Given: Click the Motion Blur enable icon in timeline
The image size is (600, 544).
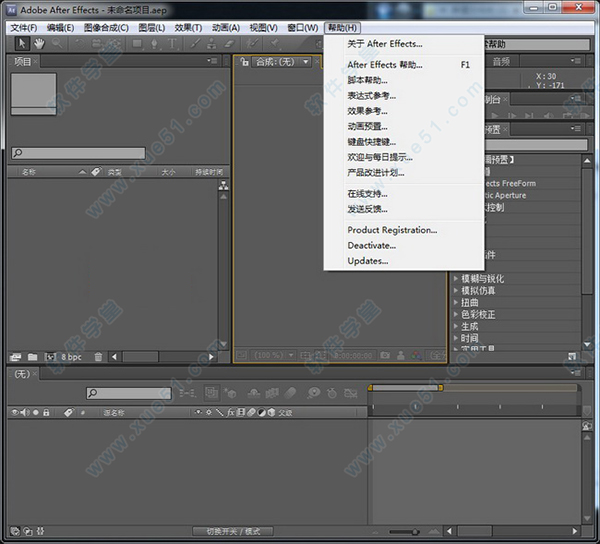Looking at the screenshot, I should 290,393.
